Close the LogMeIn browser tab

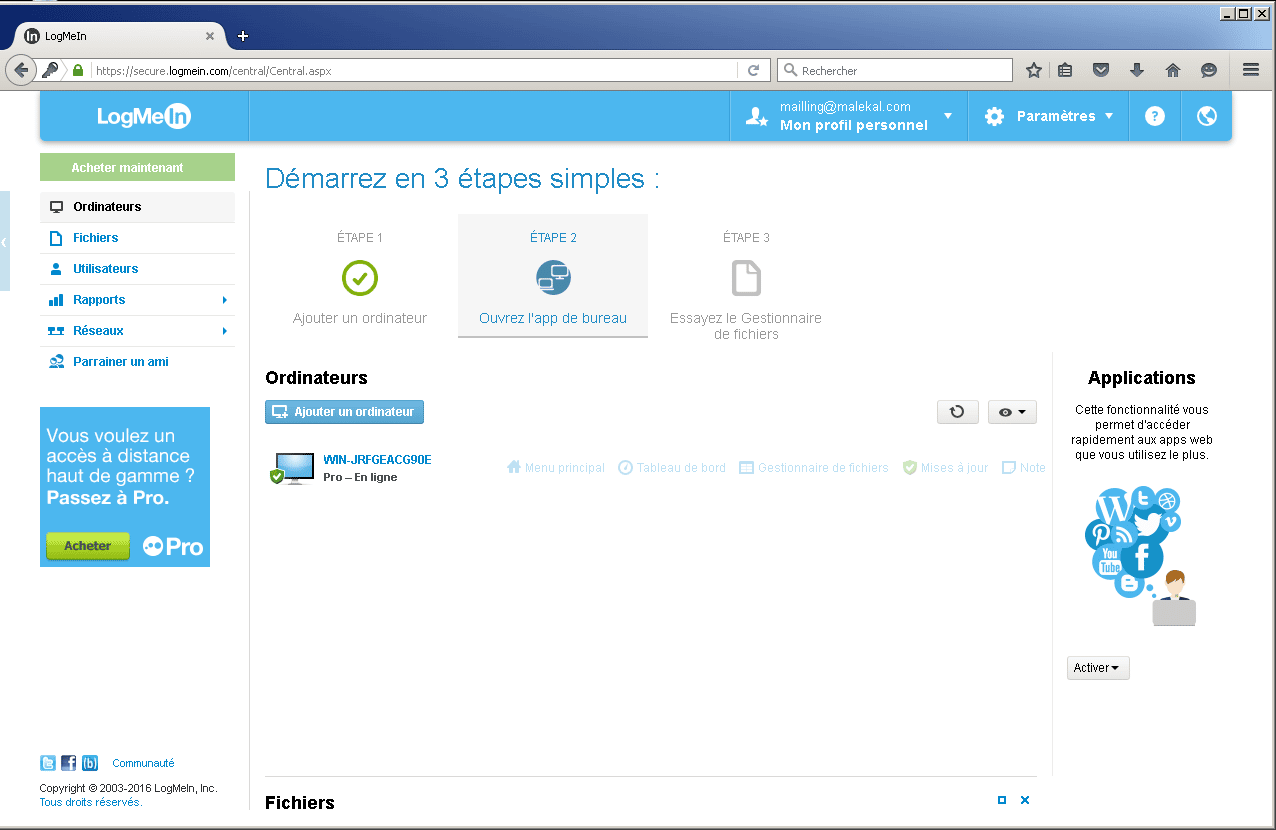[x=210, y=36]
